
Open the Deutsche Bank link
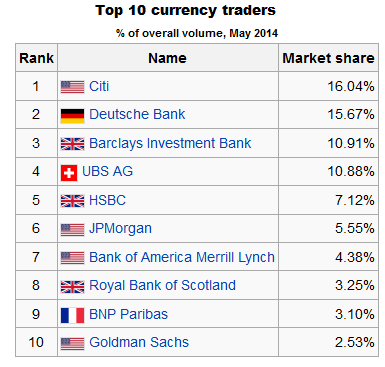[x=137, y=114]
